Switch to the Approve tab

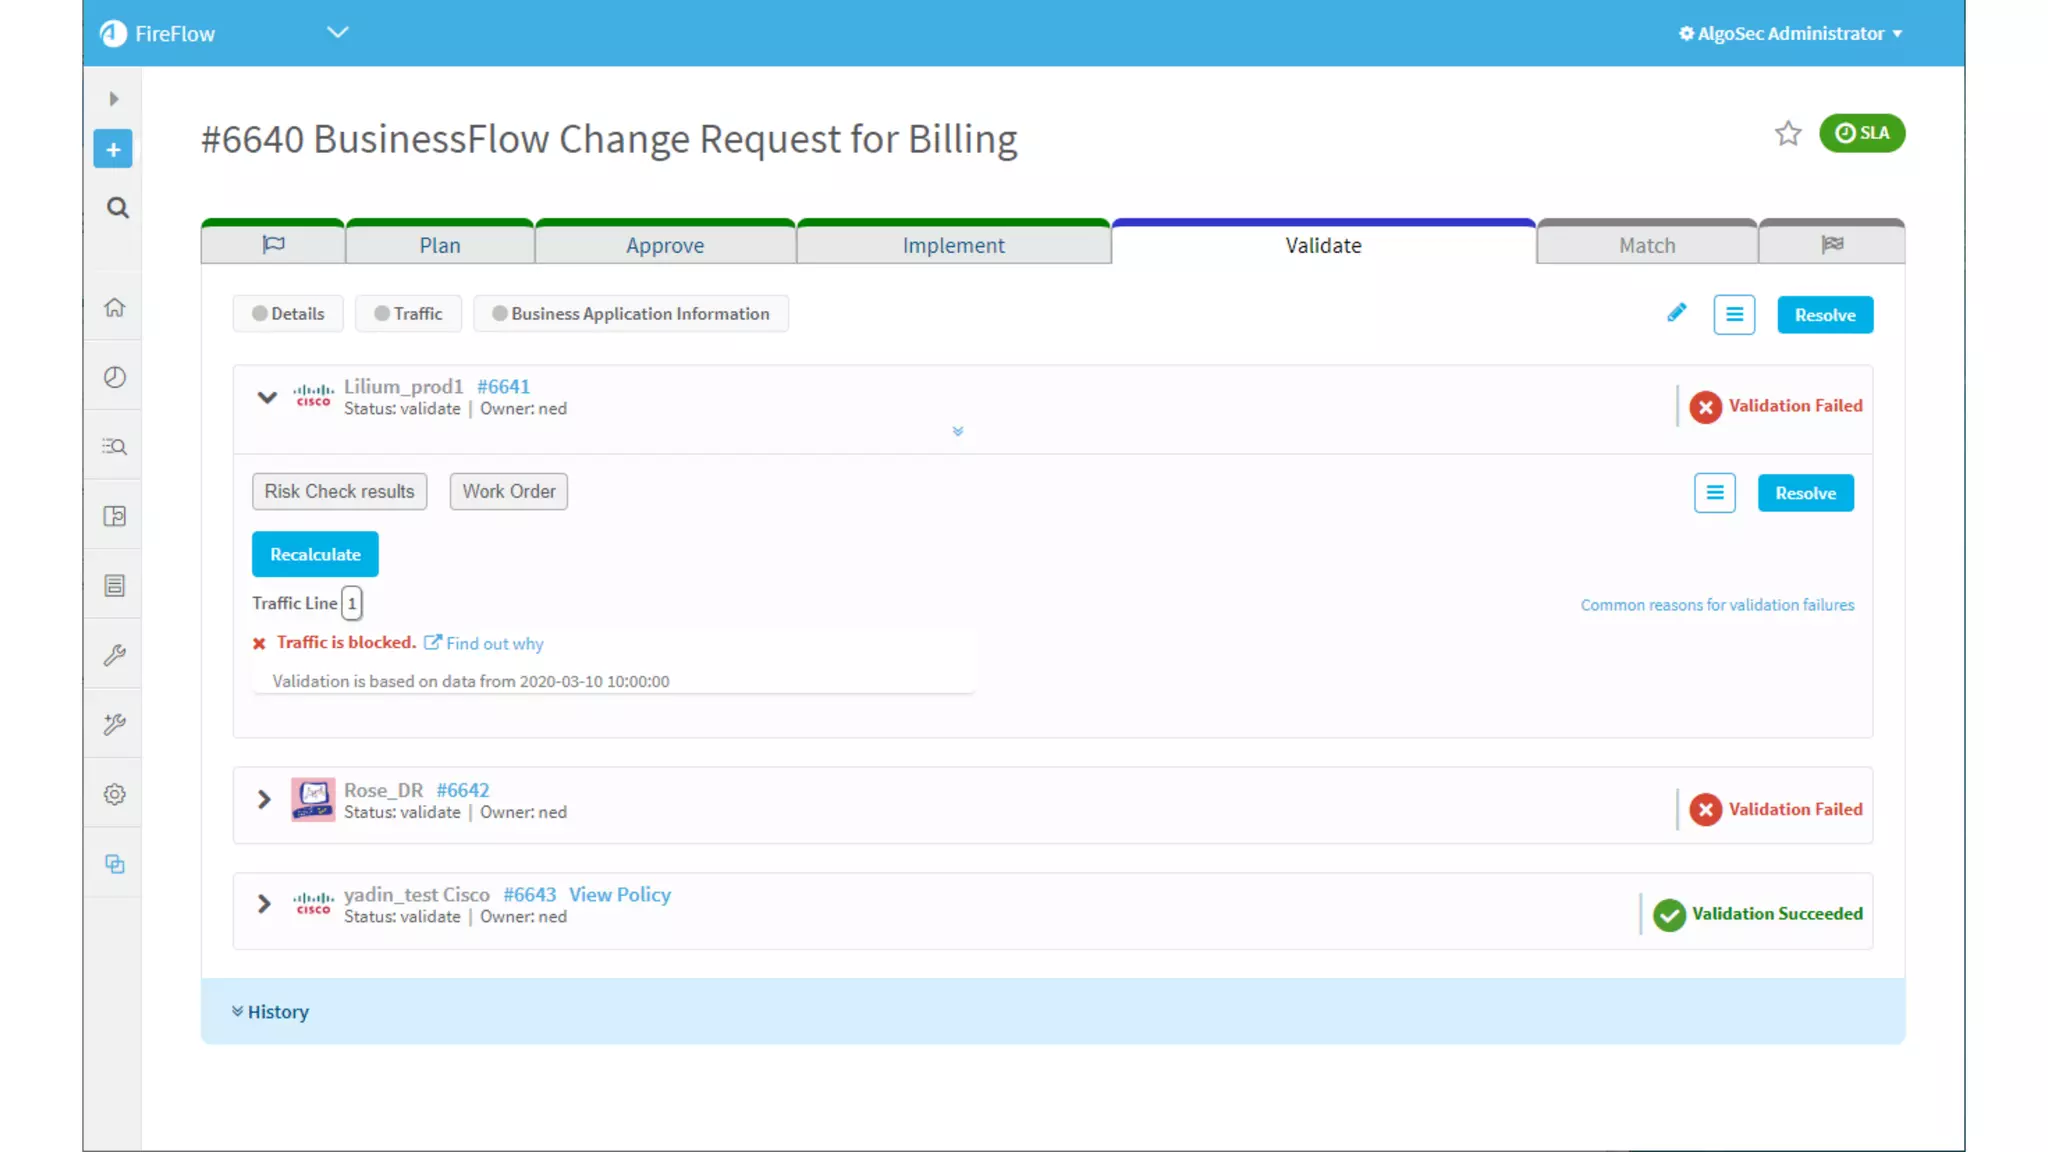(x=665, y=245)
